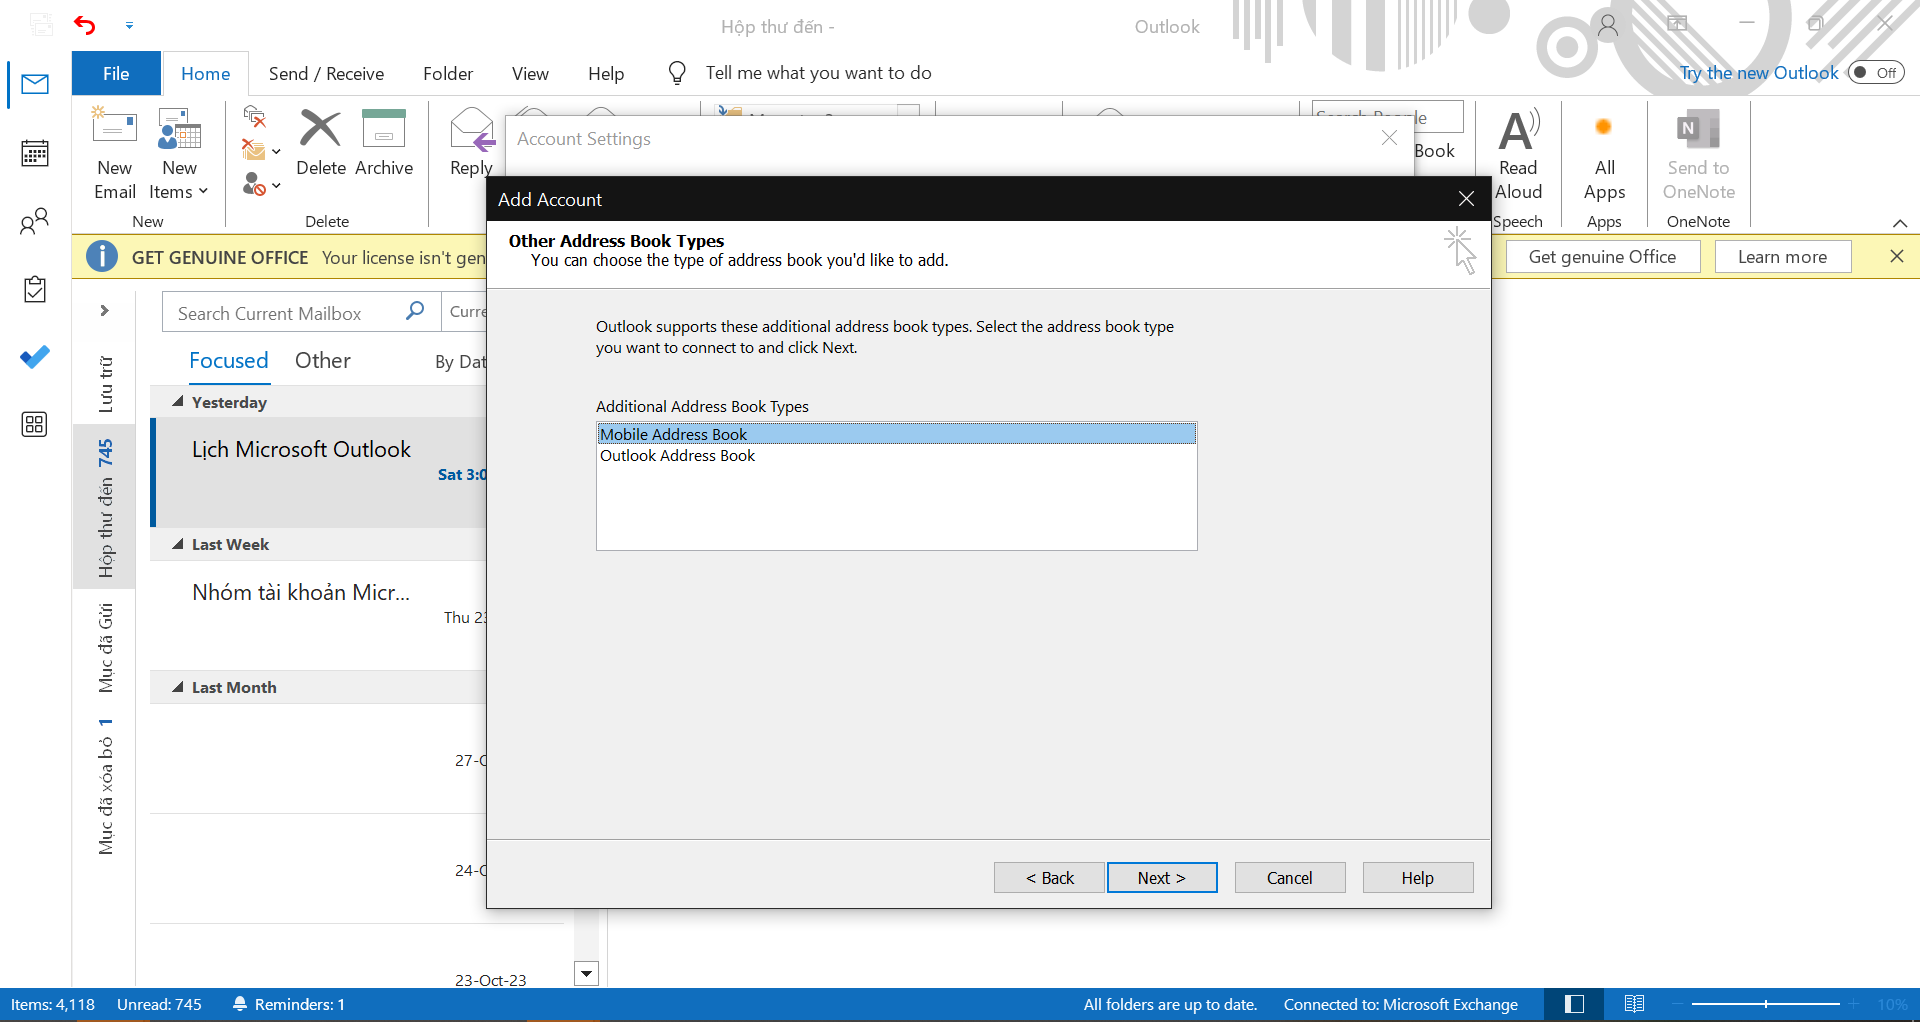
Task: Open the People contacts view
Action: (x=35, y=221)
